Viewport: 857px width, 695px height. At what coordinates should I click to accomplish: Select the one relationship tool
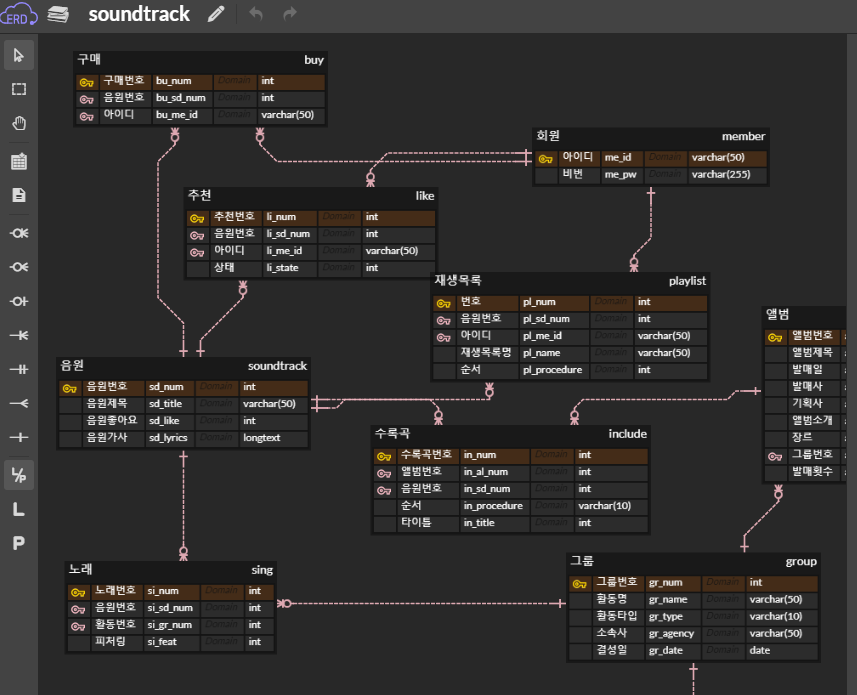pos(19,437)
